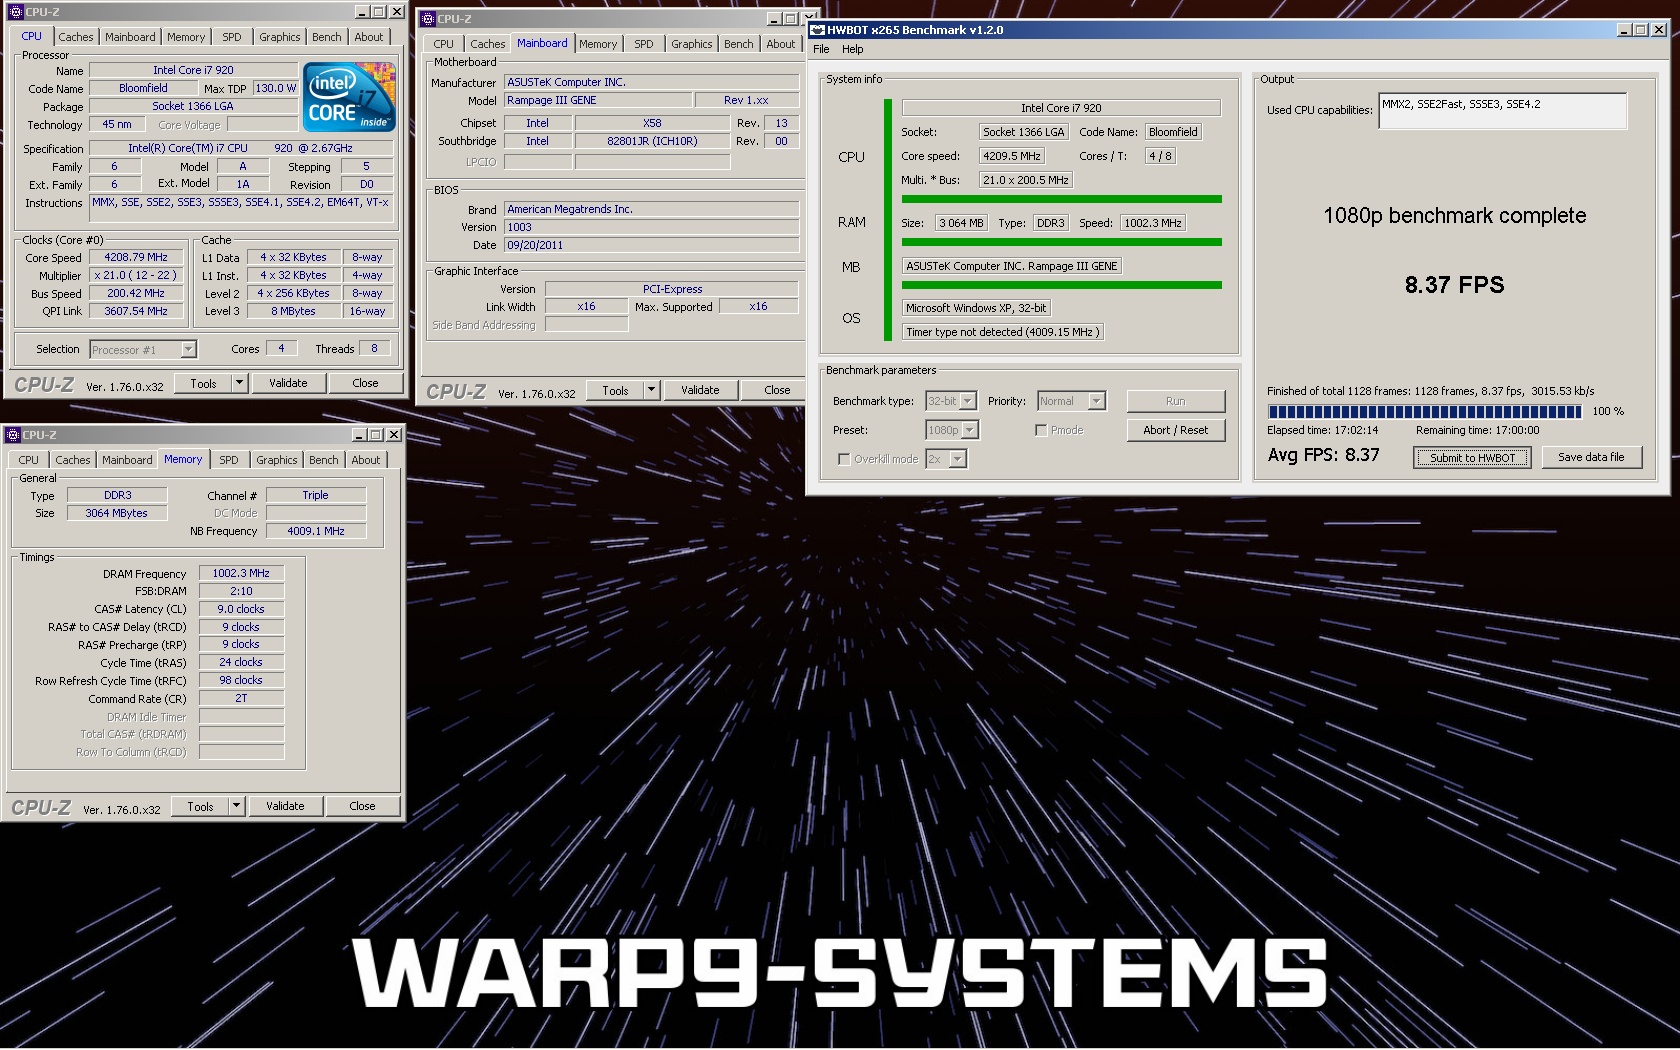The image size is (1680, 1050).
Task: Click Validate in the Mainboard CPU-Z window
Action: (x=700, y=390)
